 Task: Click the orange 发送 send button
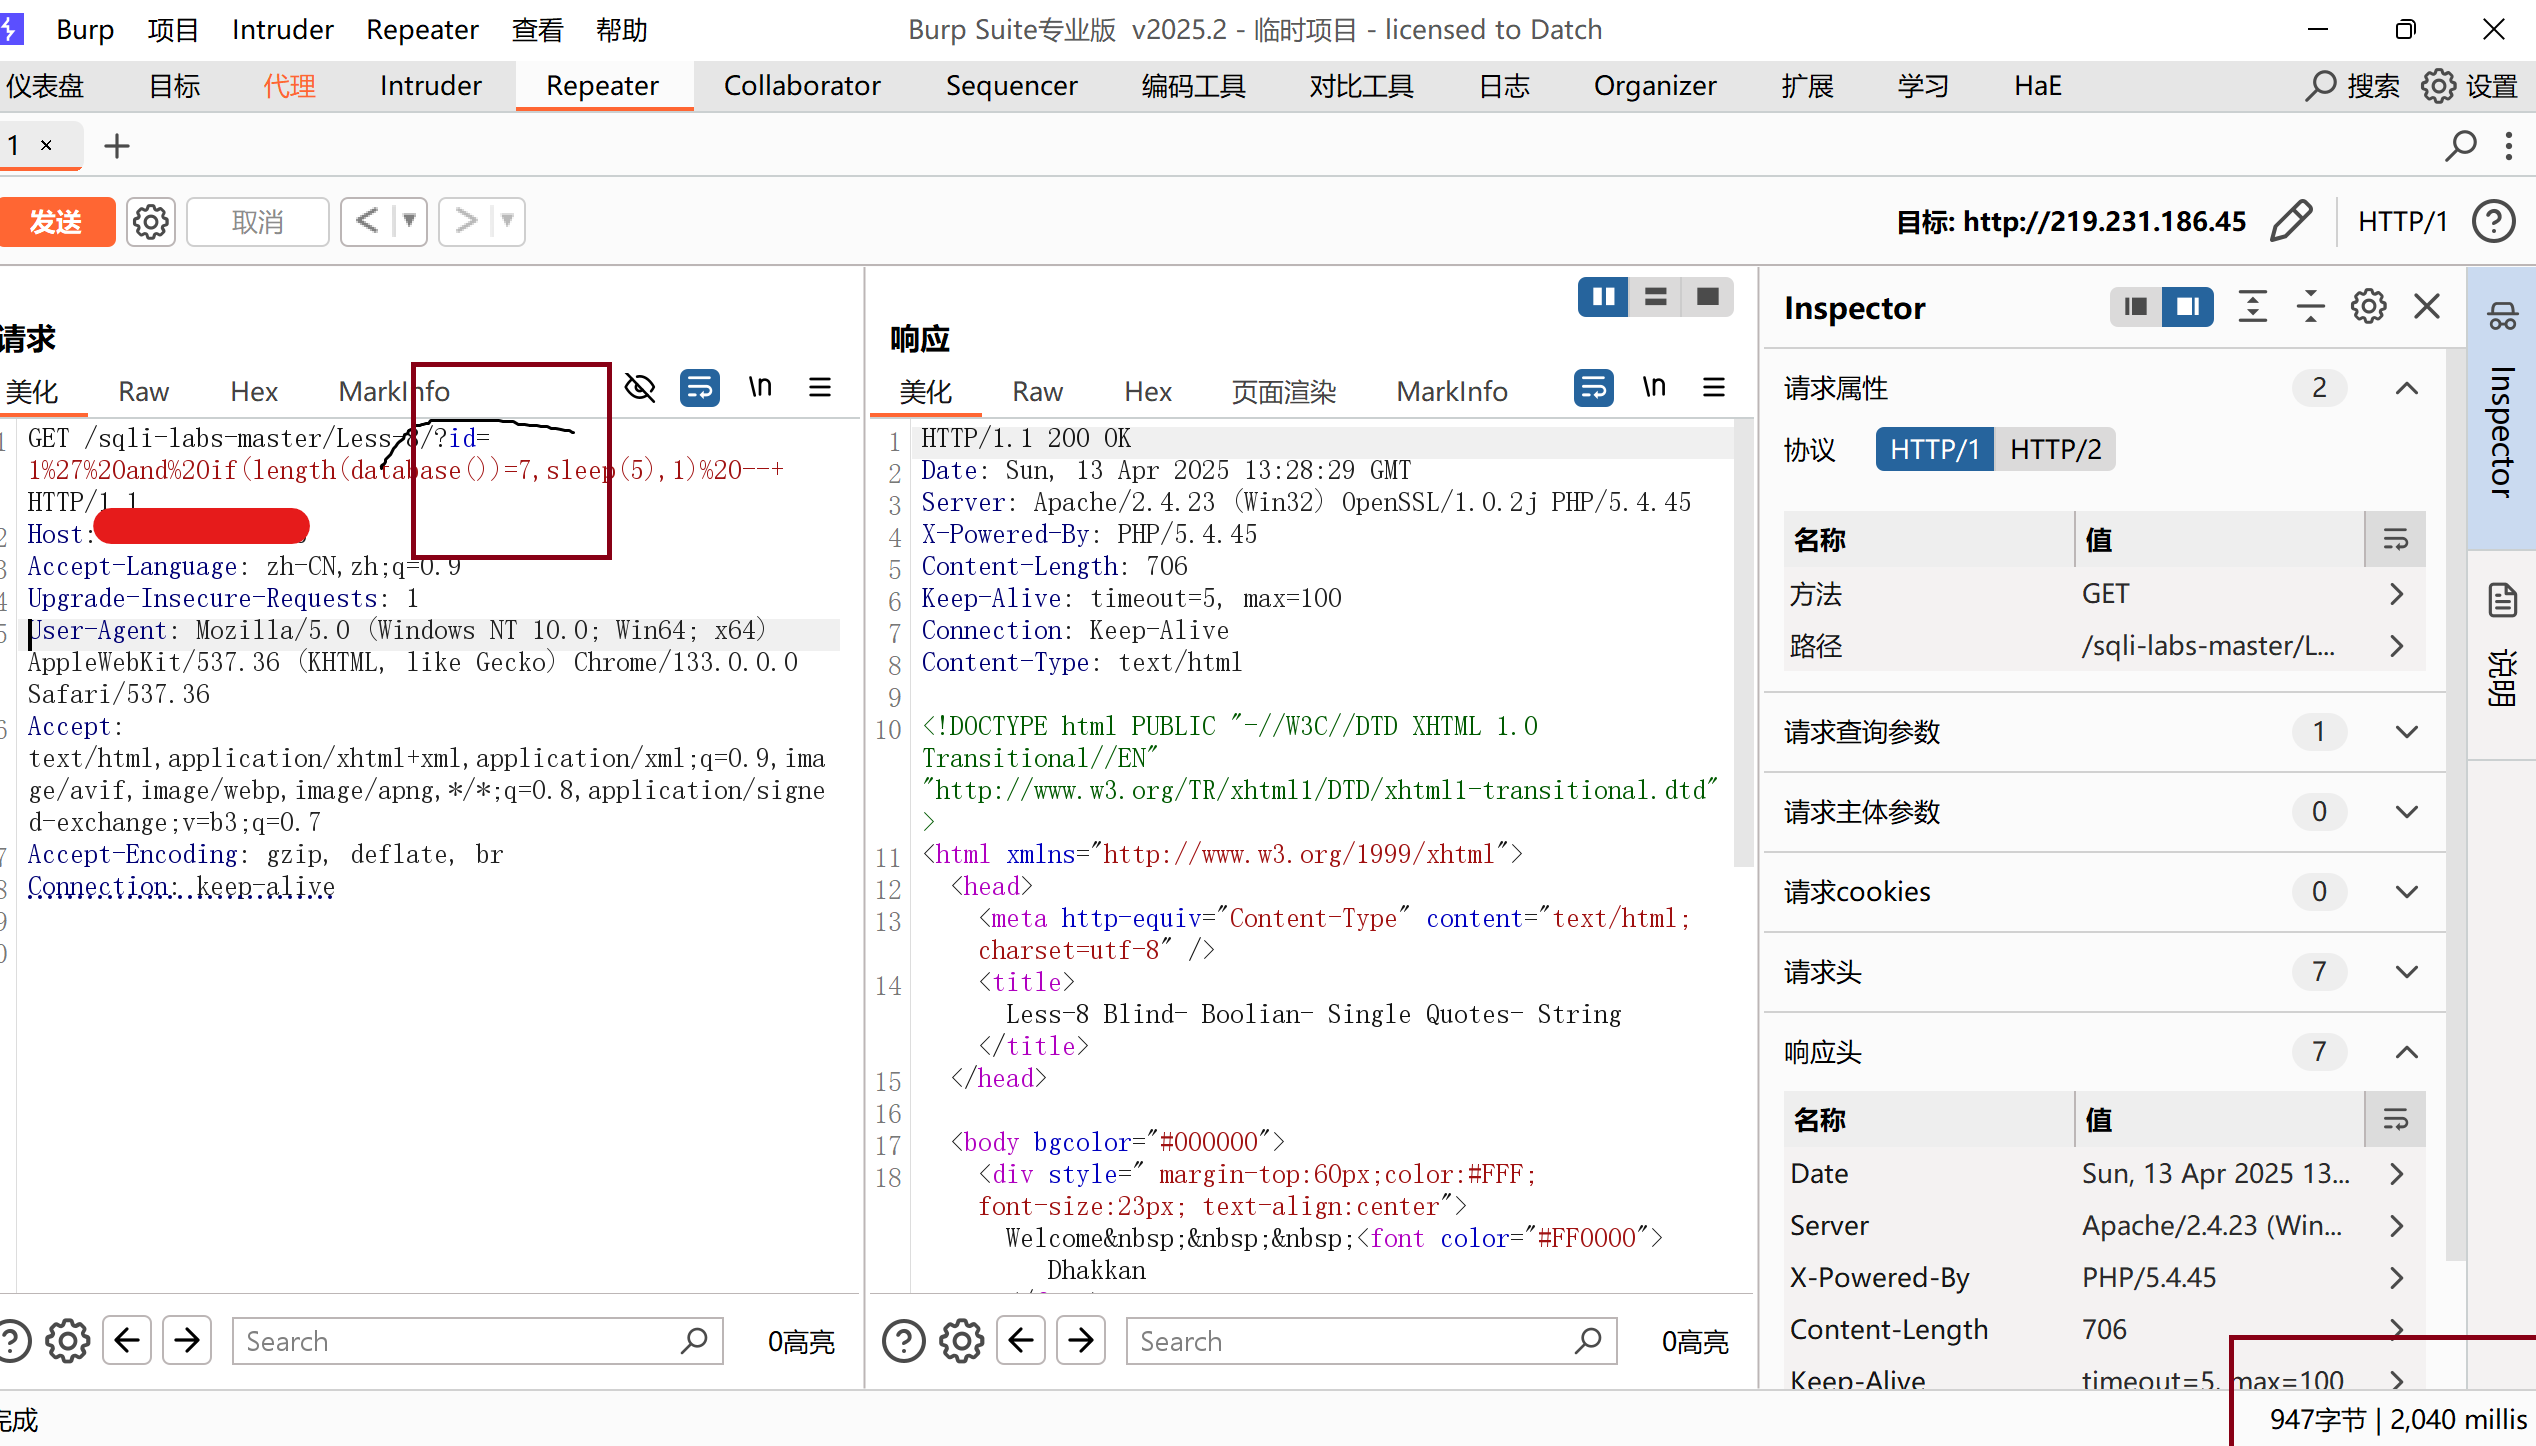pyautogui.click(x=56, y=221)
